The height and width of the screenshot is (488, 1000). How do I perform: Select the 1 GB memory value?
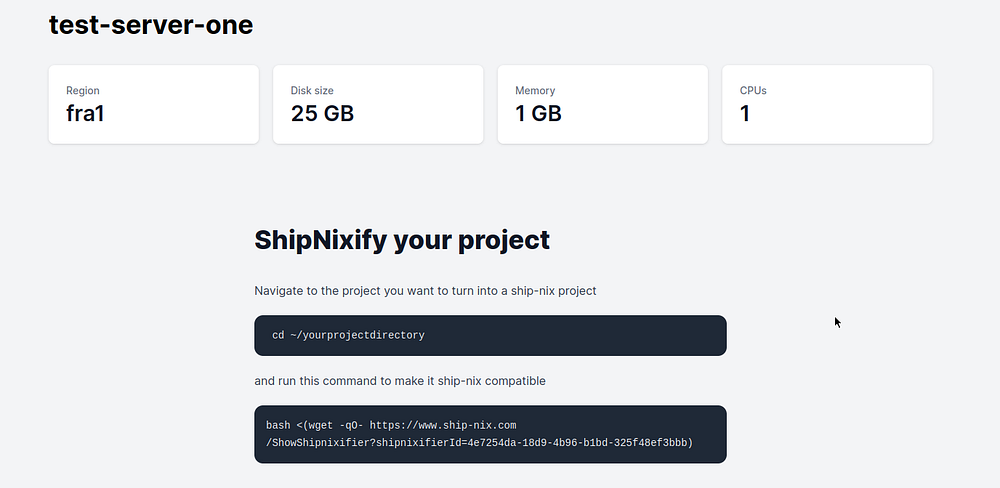pyautogui.click(x=538, y=114)
